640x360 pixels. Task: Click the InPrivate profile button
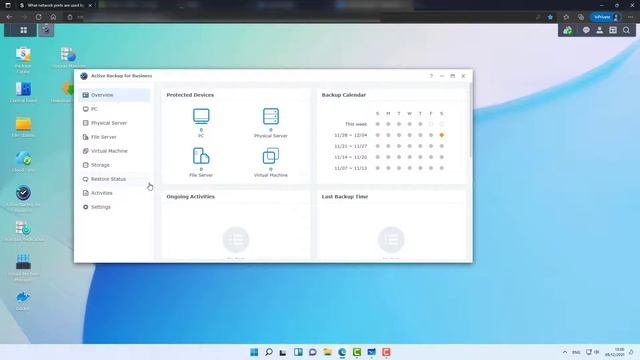(x=606, y=17)
